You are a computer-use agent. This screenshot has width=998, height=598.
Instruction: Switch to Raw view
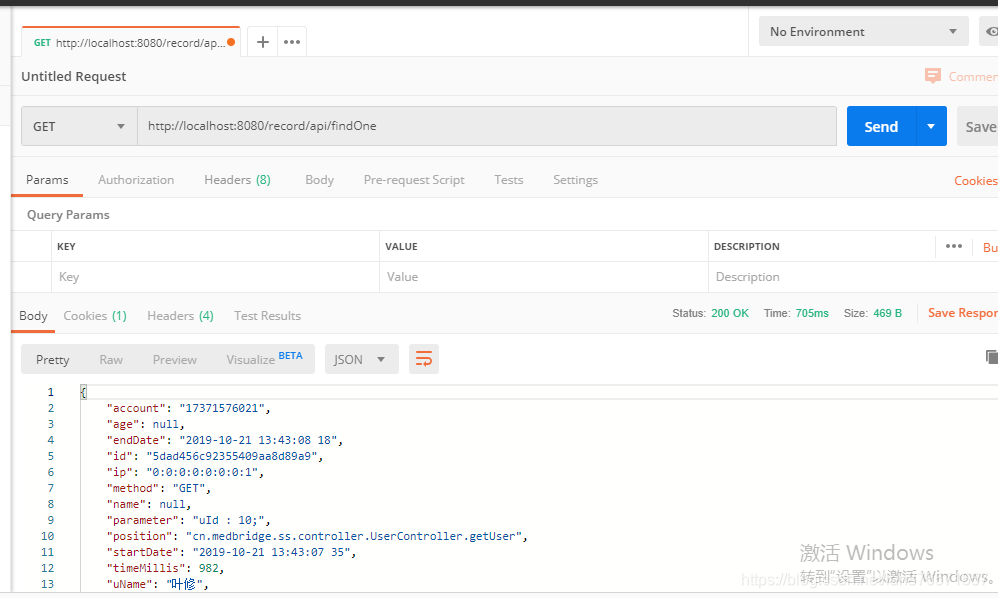(111, 359)
